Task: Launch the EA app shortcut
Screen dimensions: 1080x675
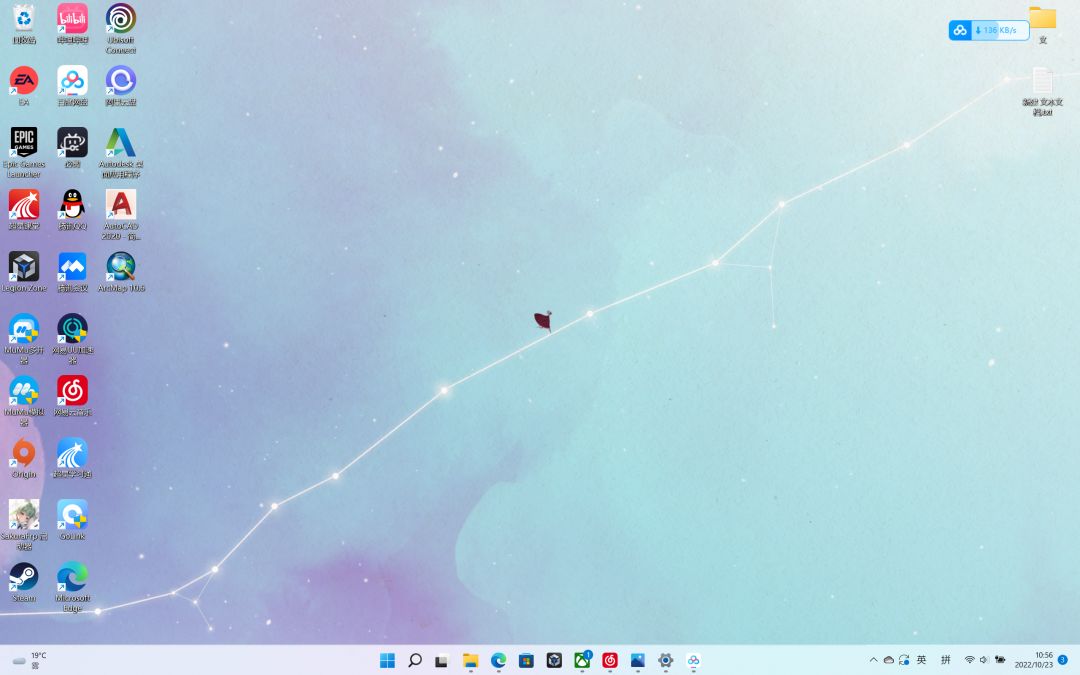Action: point(24,86)
